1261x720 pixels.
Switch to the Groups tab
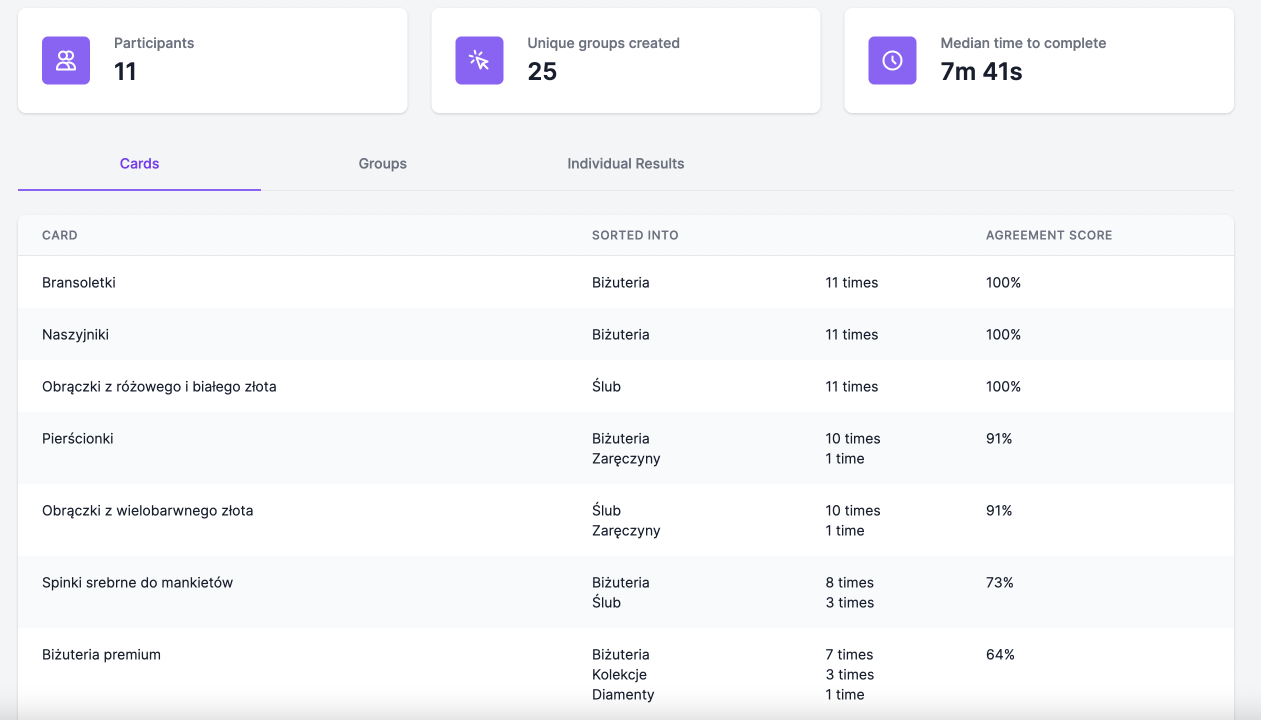pos(382,164)
